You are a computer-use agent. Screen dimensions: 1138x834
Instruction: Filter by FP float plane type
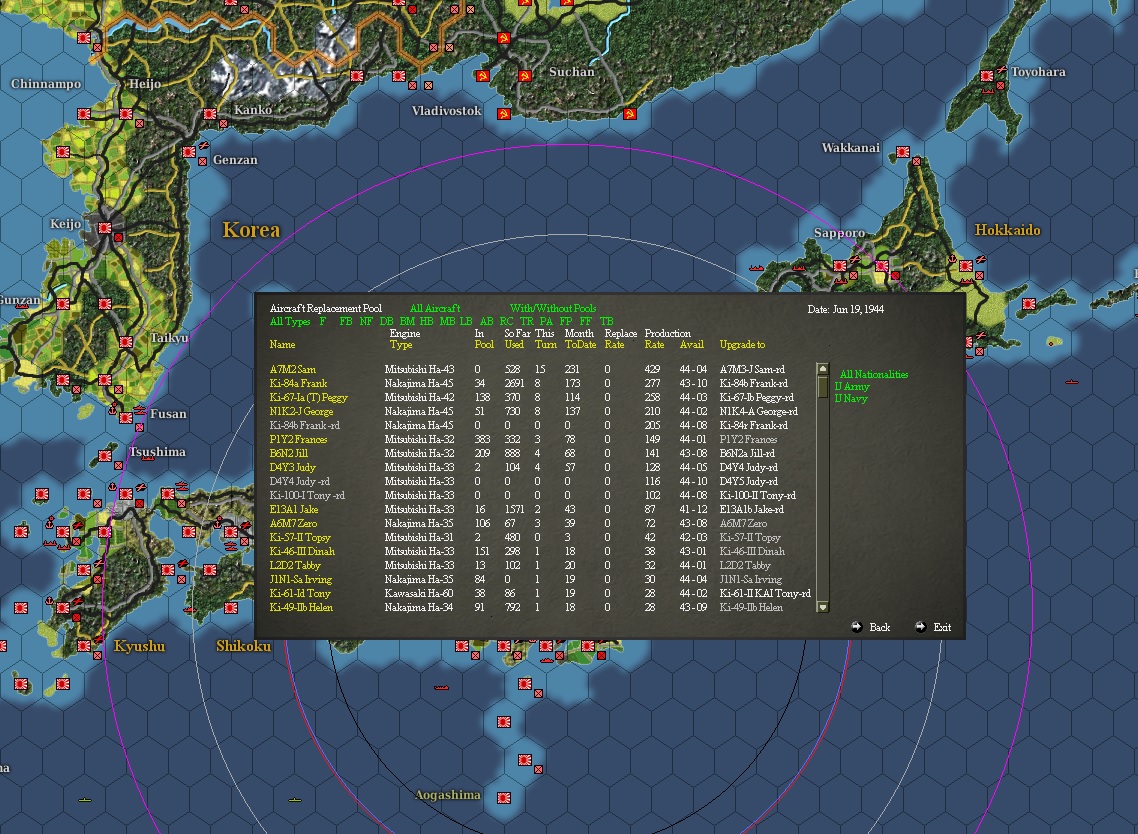pyautogui.click(x=565, y=321)
